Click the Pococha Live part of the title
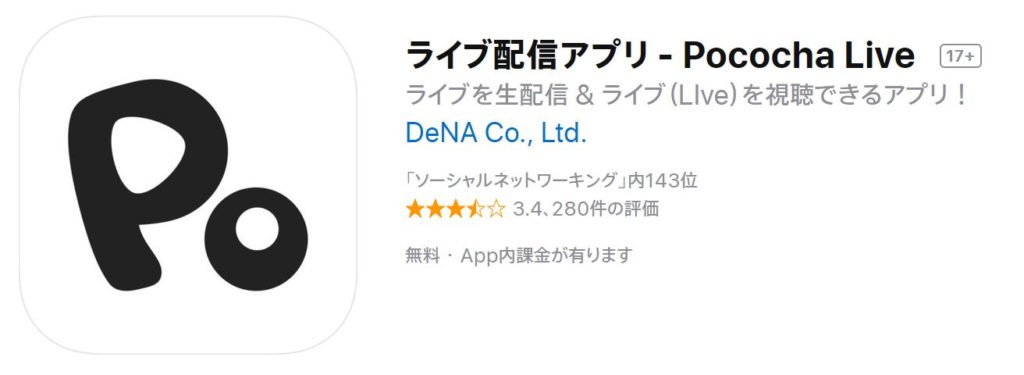Screen dimensions: 1024x375 (x=798, y=56)
